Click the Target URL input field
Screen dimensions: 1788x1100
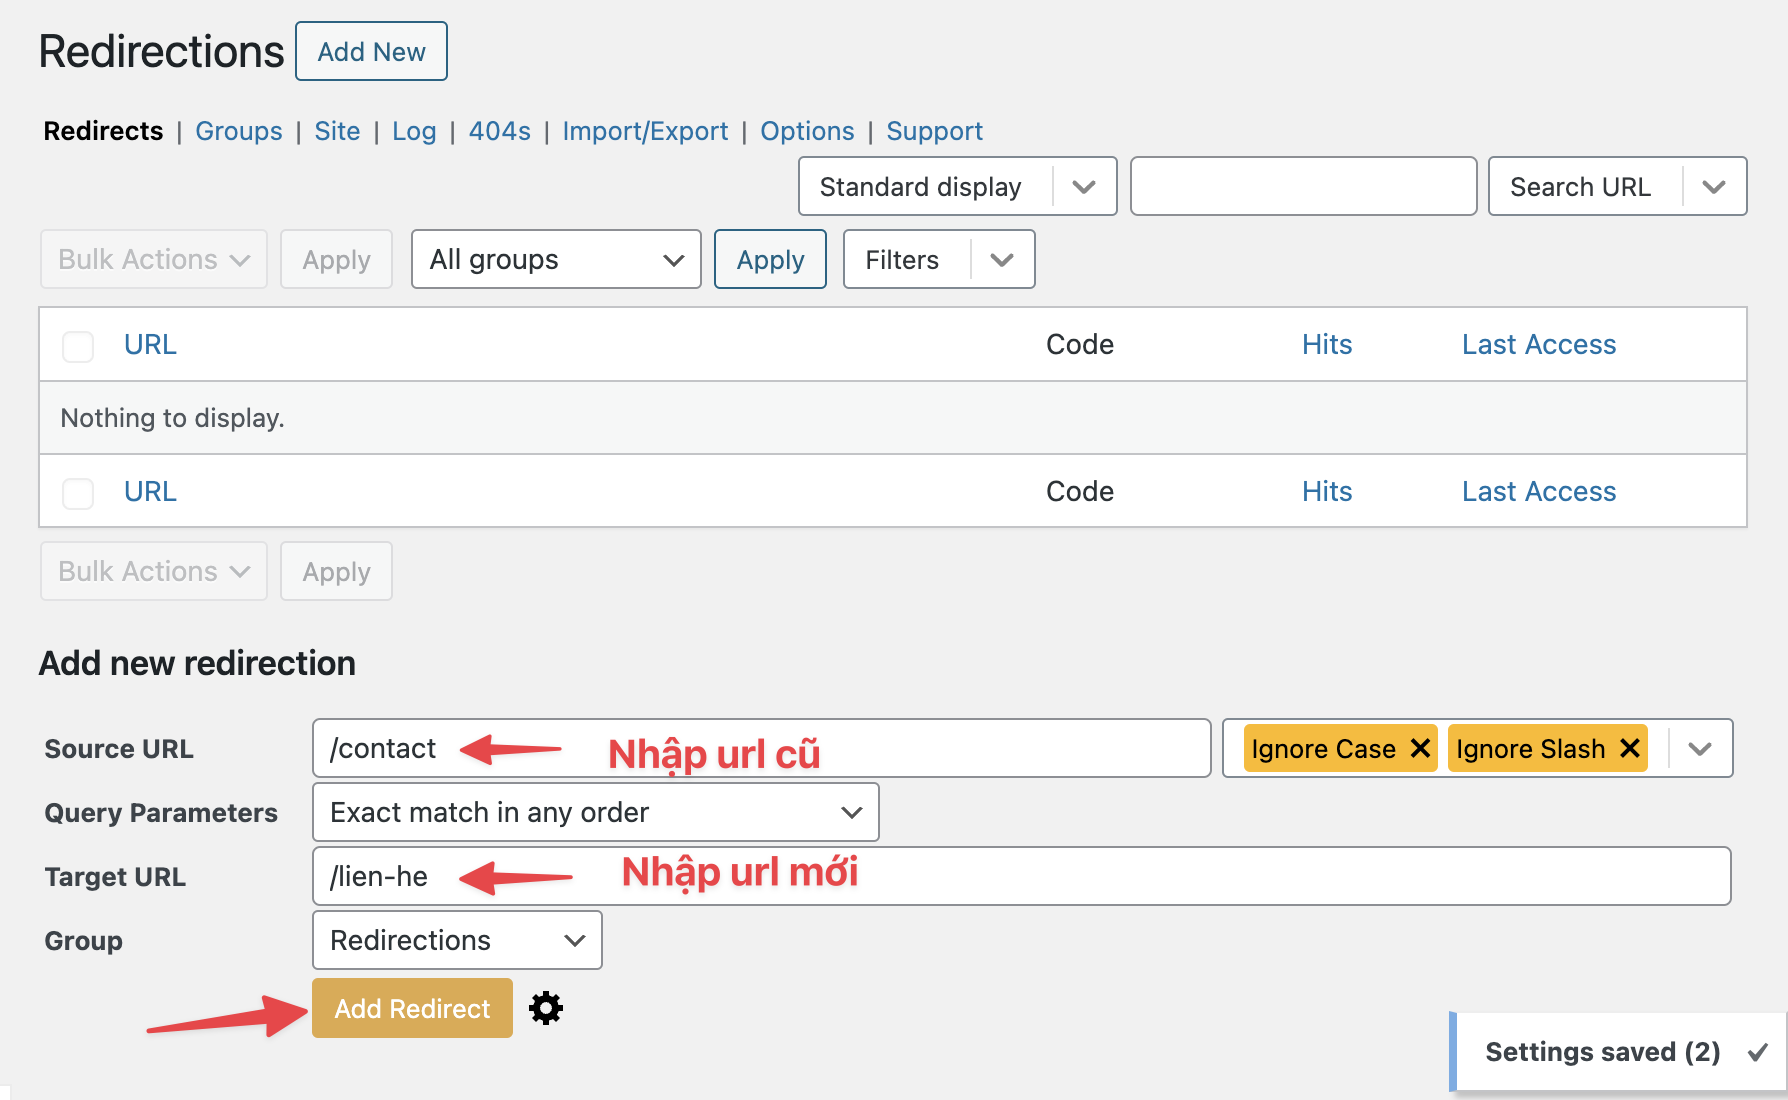click(x=1022, y=876)
